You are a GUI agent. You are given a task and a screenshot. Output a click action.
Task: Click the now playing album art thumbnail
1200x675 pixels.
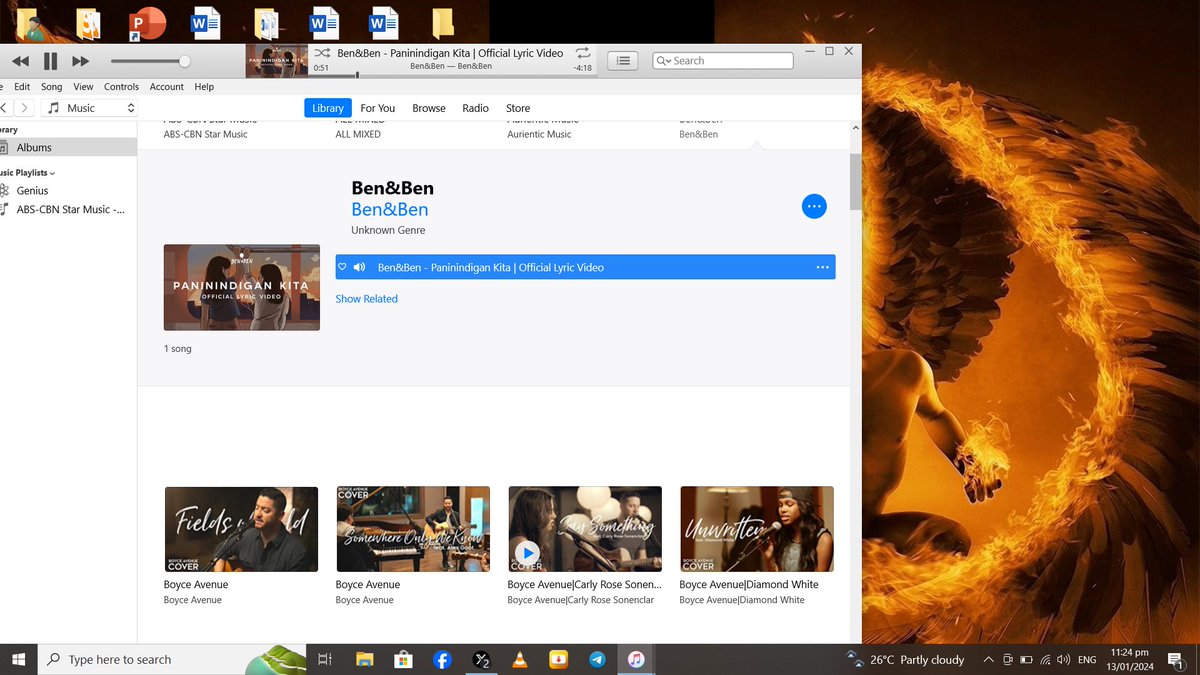pos(277,61)
